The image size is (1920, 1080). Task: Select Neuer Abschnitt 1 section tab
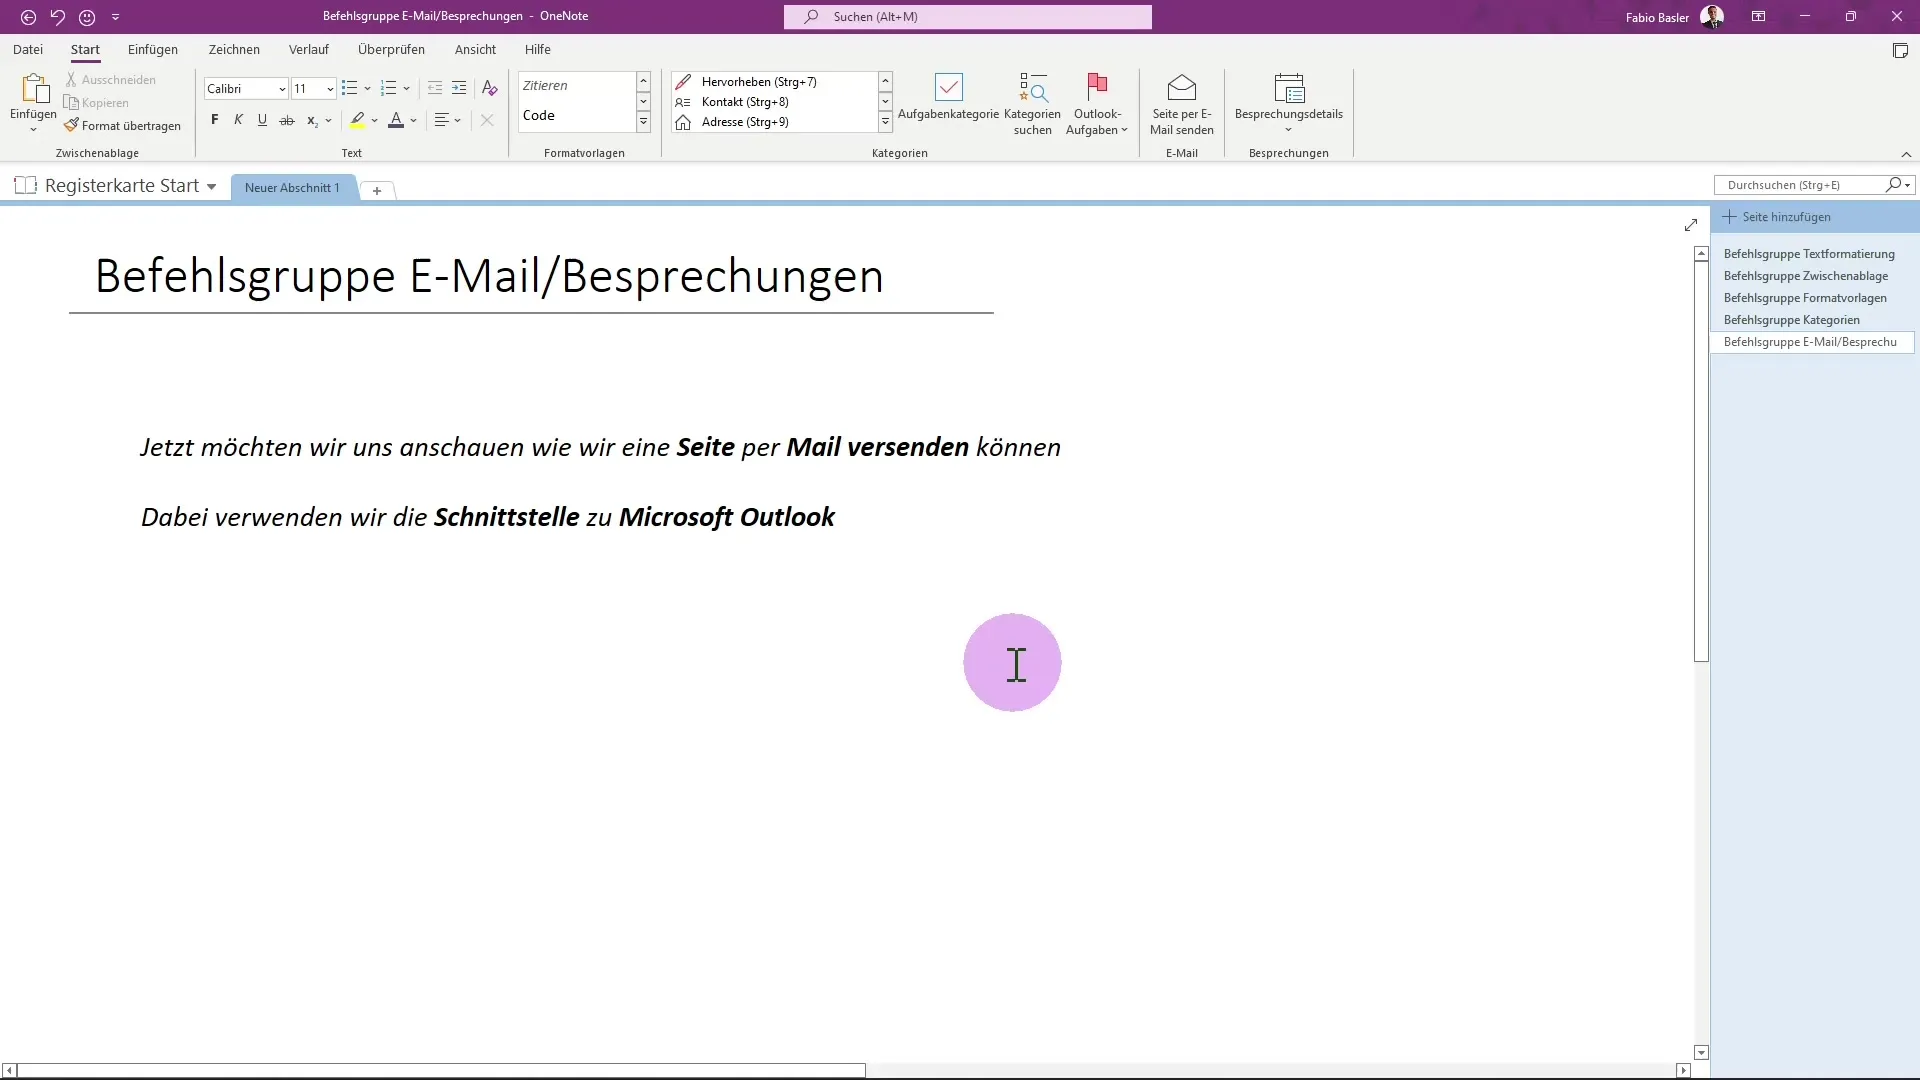[x=292, y=188]
